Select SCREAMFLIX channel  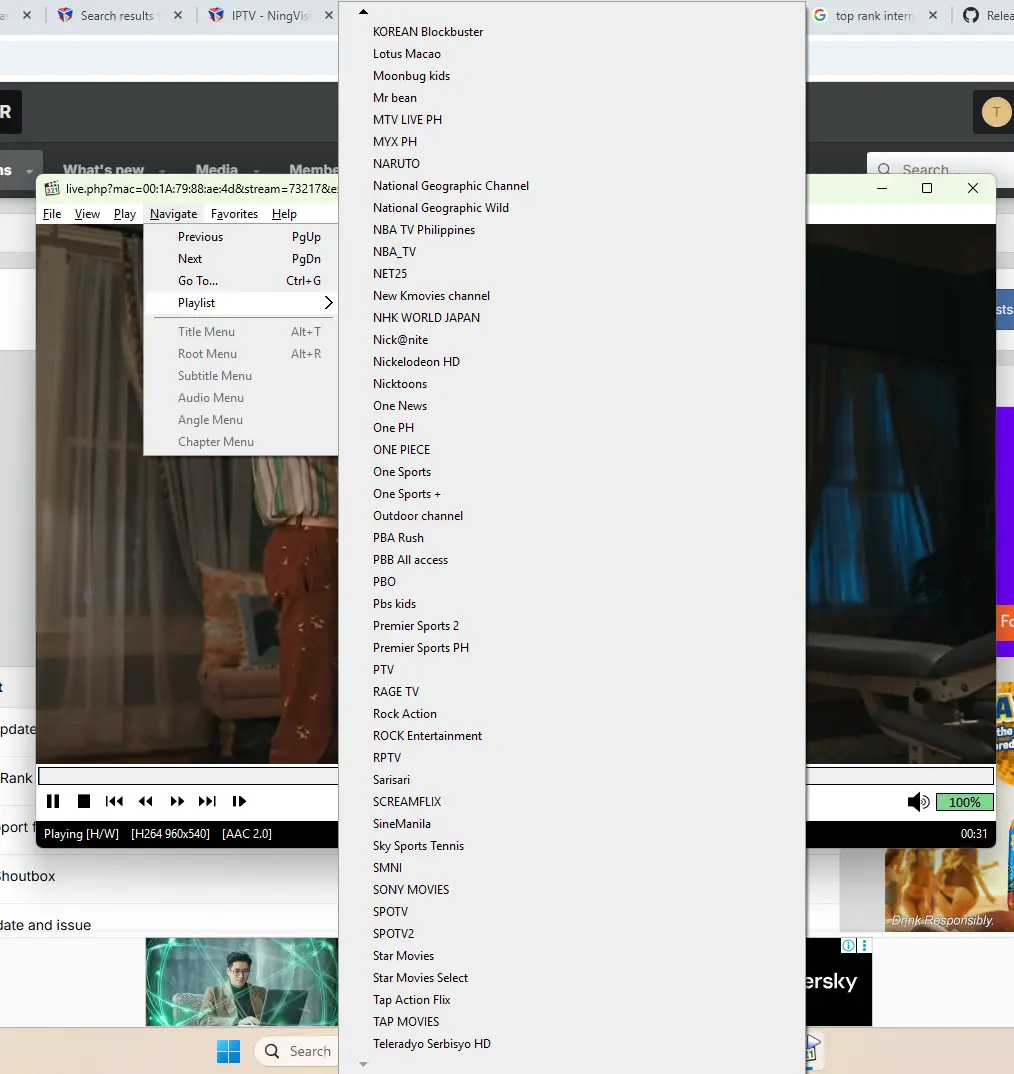point(407,801)
